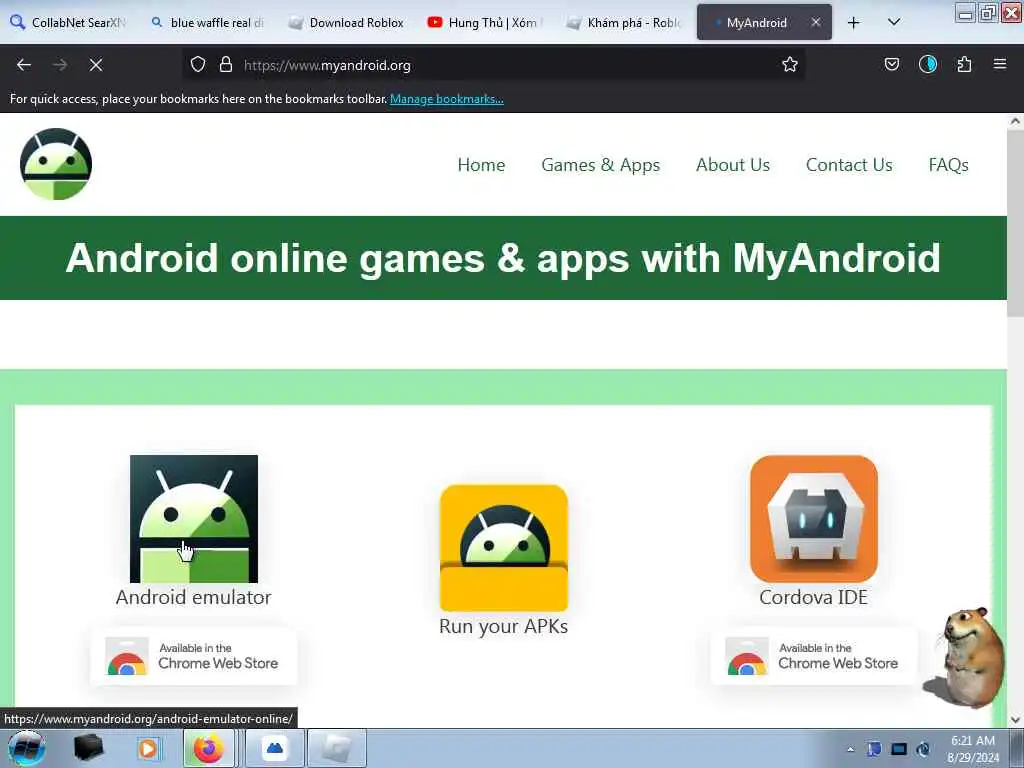Open the Home navigation link

481,165
